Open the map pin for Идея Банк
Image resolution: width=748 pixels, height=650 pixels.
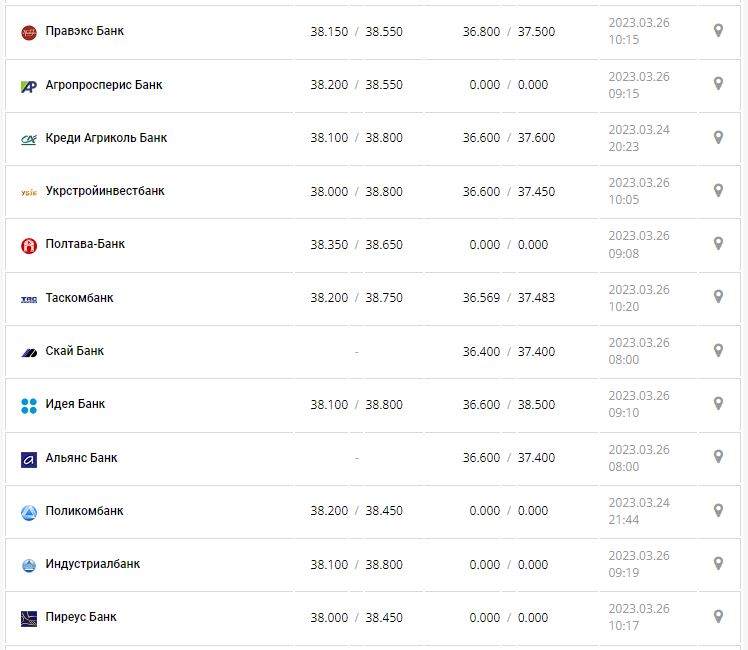[x=718, y=404]
